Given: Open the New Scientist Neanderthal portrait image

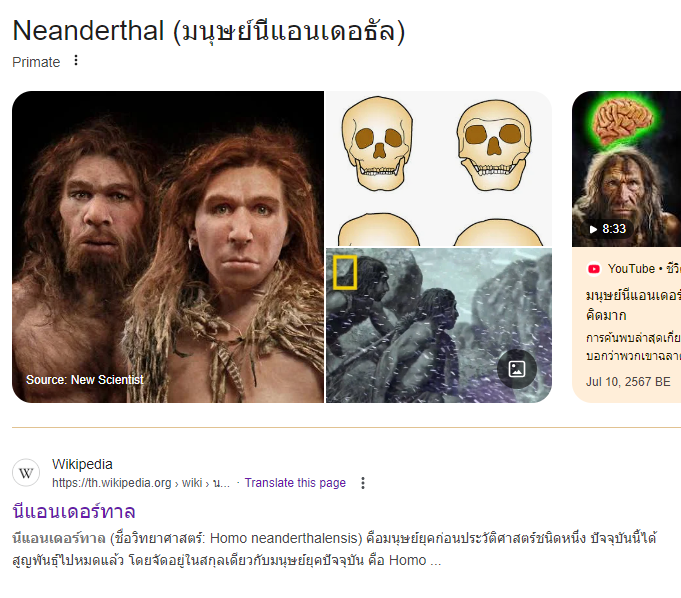Looking at the screenshot, I should click(168, 247).
